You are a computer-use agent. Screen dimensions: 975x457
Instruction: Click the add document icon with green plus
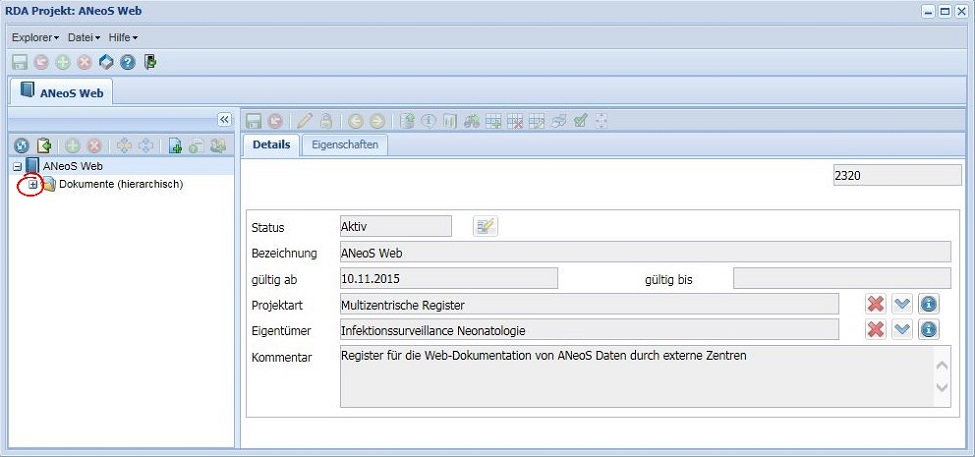175,146
